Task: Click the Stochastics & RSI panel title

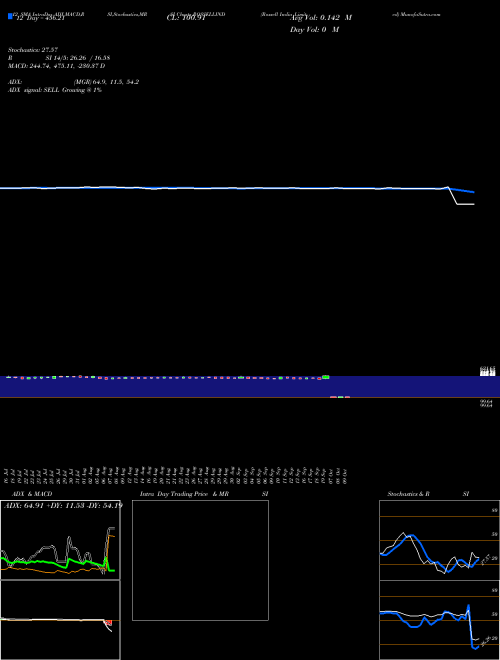Action: (428, 494)
